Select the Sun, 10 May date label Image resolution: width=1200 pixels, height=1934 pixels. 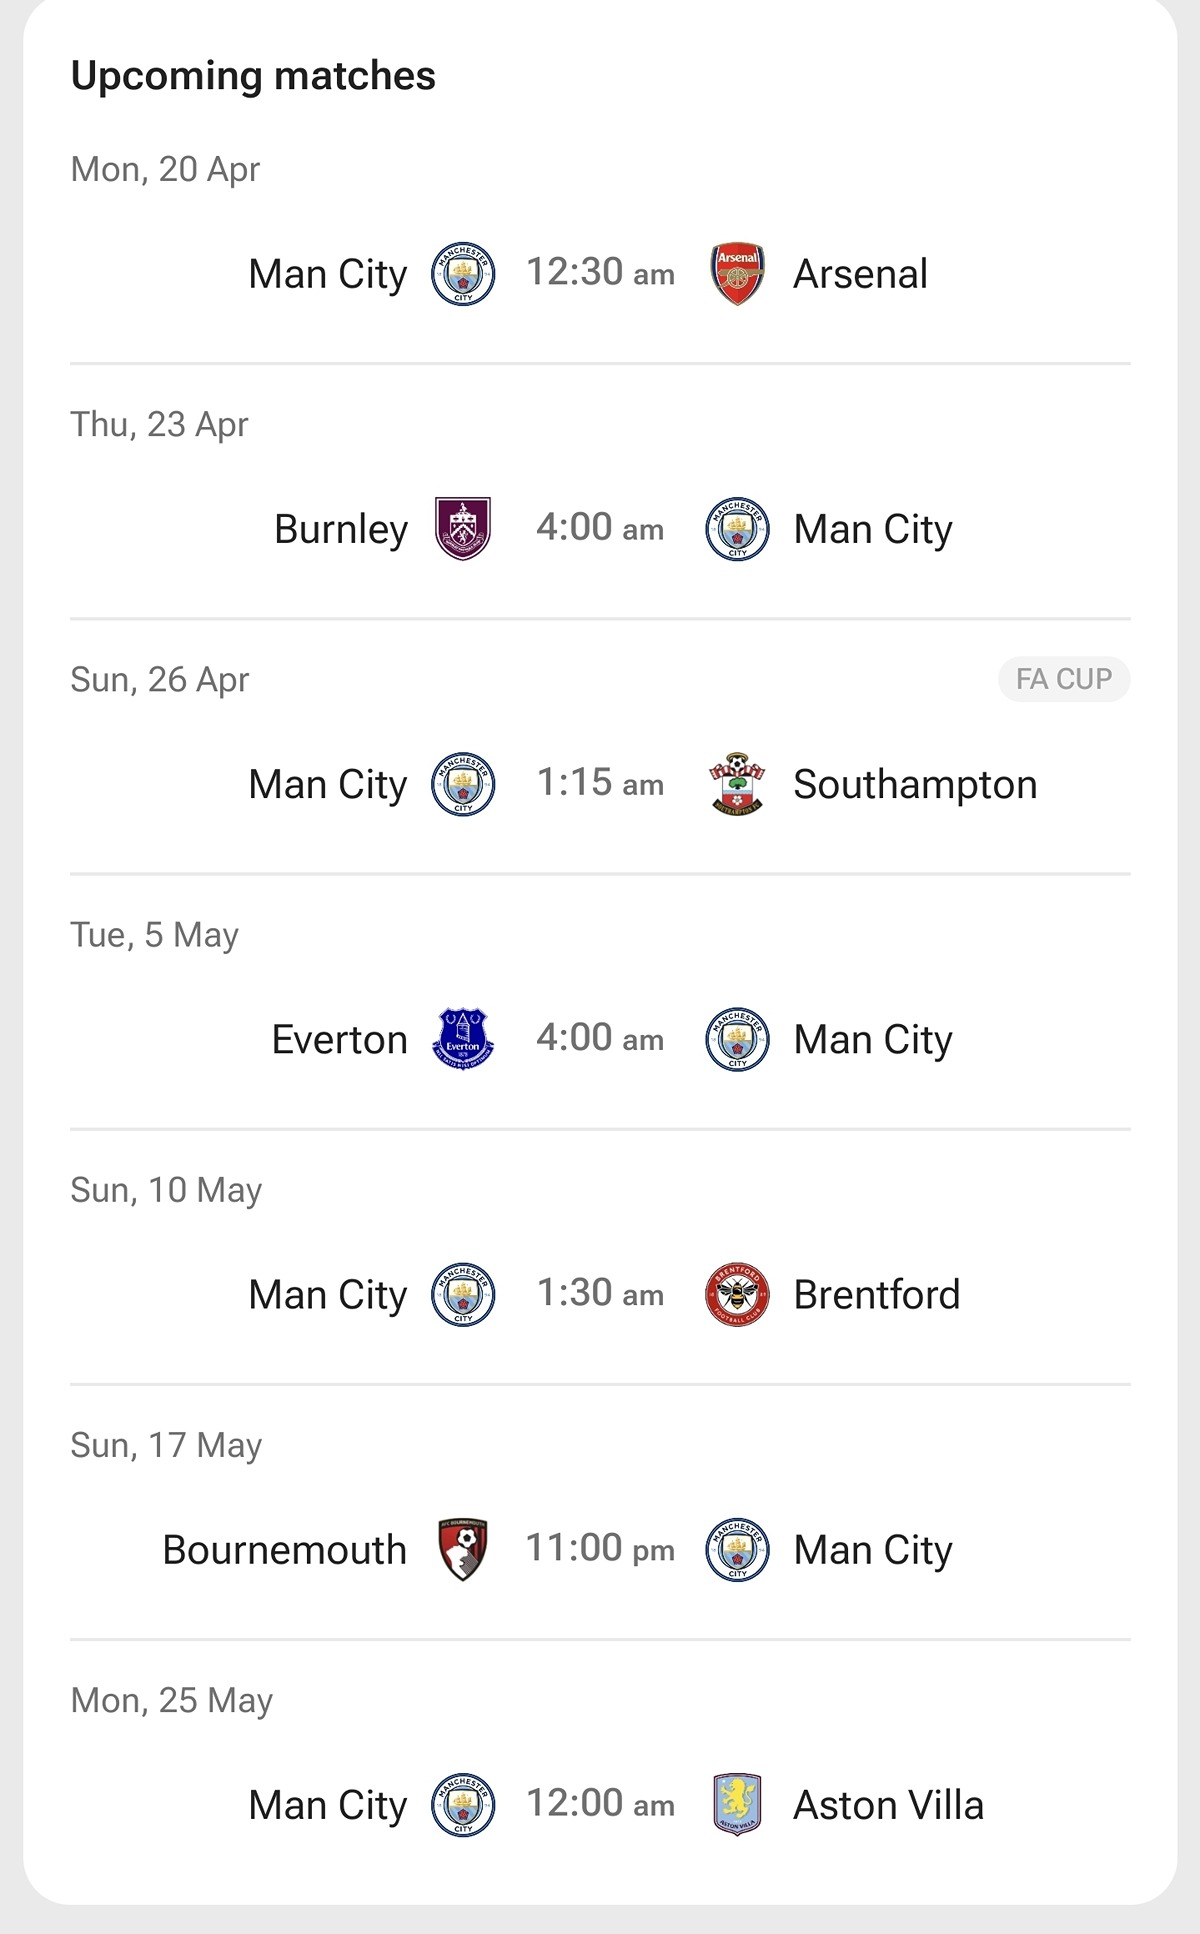click(166, 1190)
